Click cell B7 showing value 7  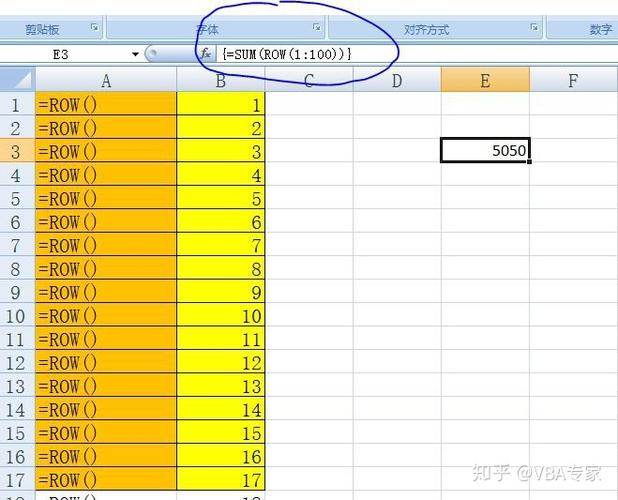coord(221,245)
